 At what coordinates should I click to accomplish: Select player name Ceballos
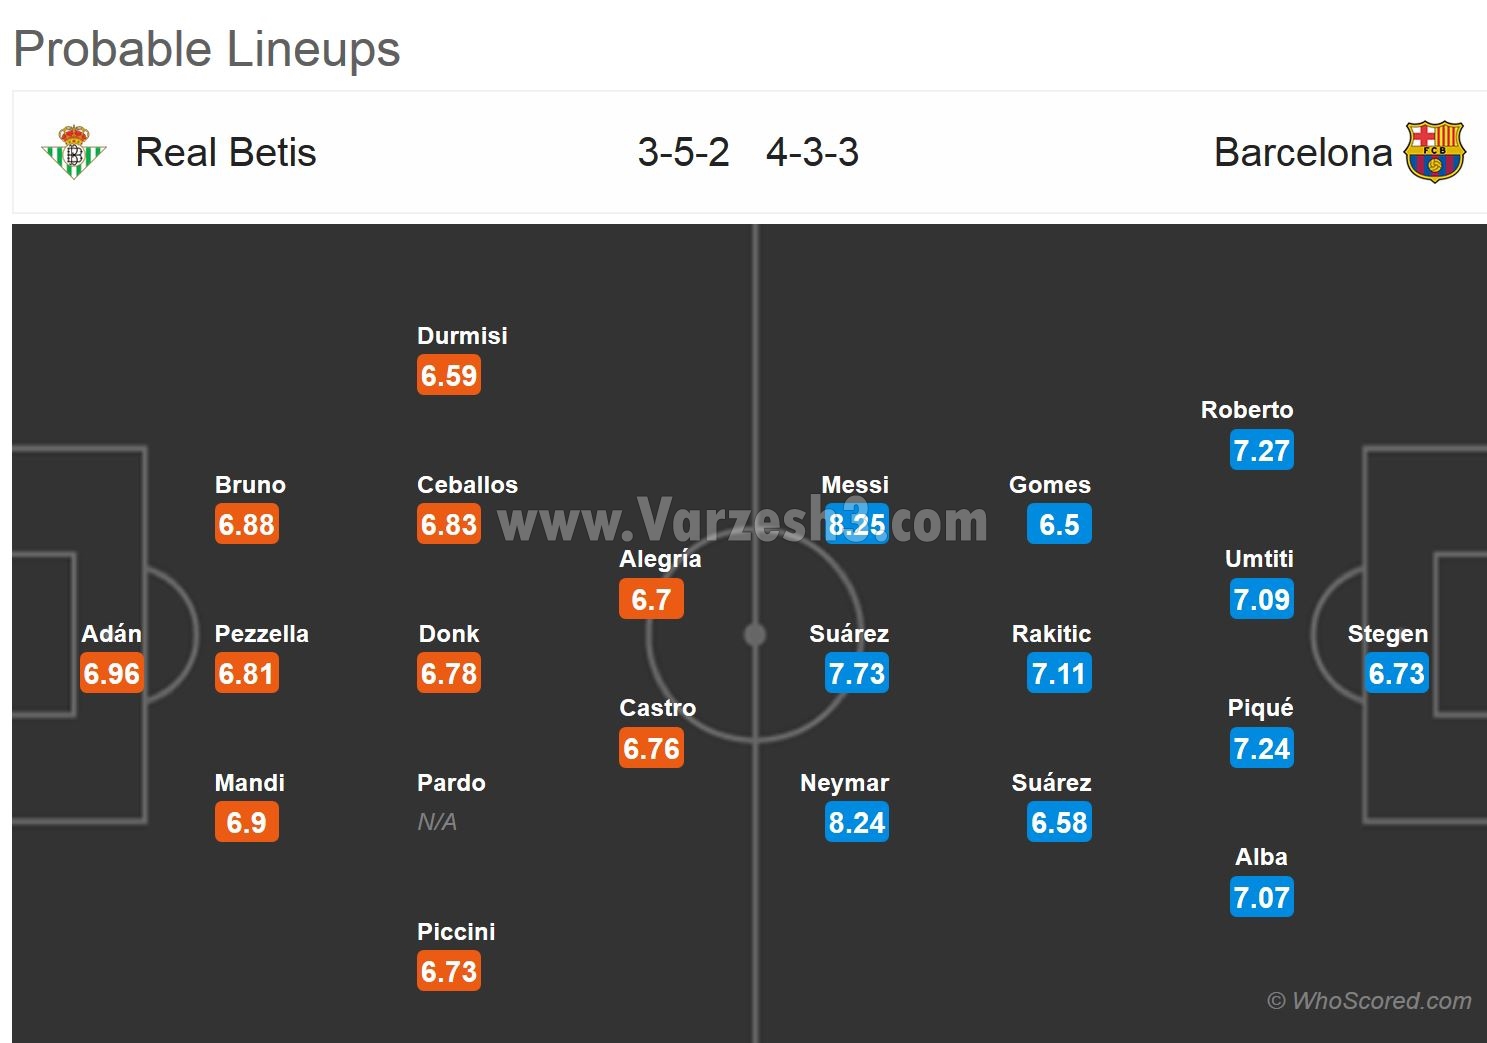click(x=467, y=485)
